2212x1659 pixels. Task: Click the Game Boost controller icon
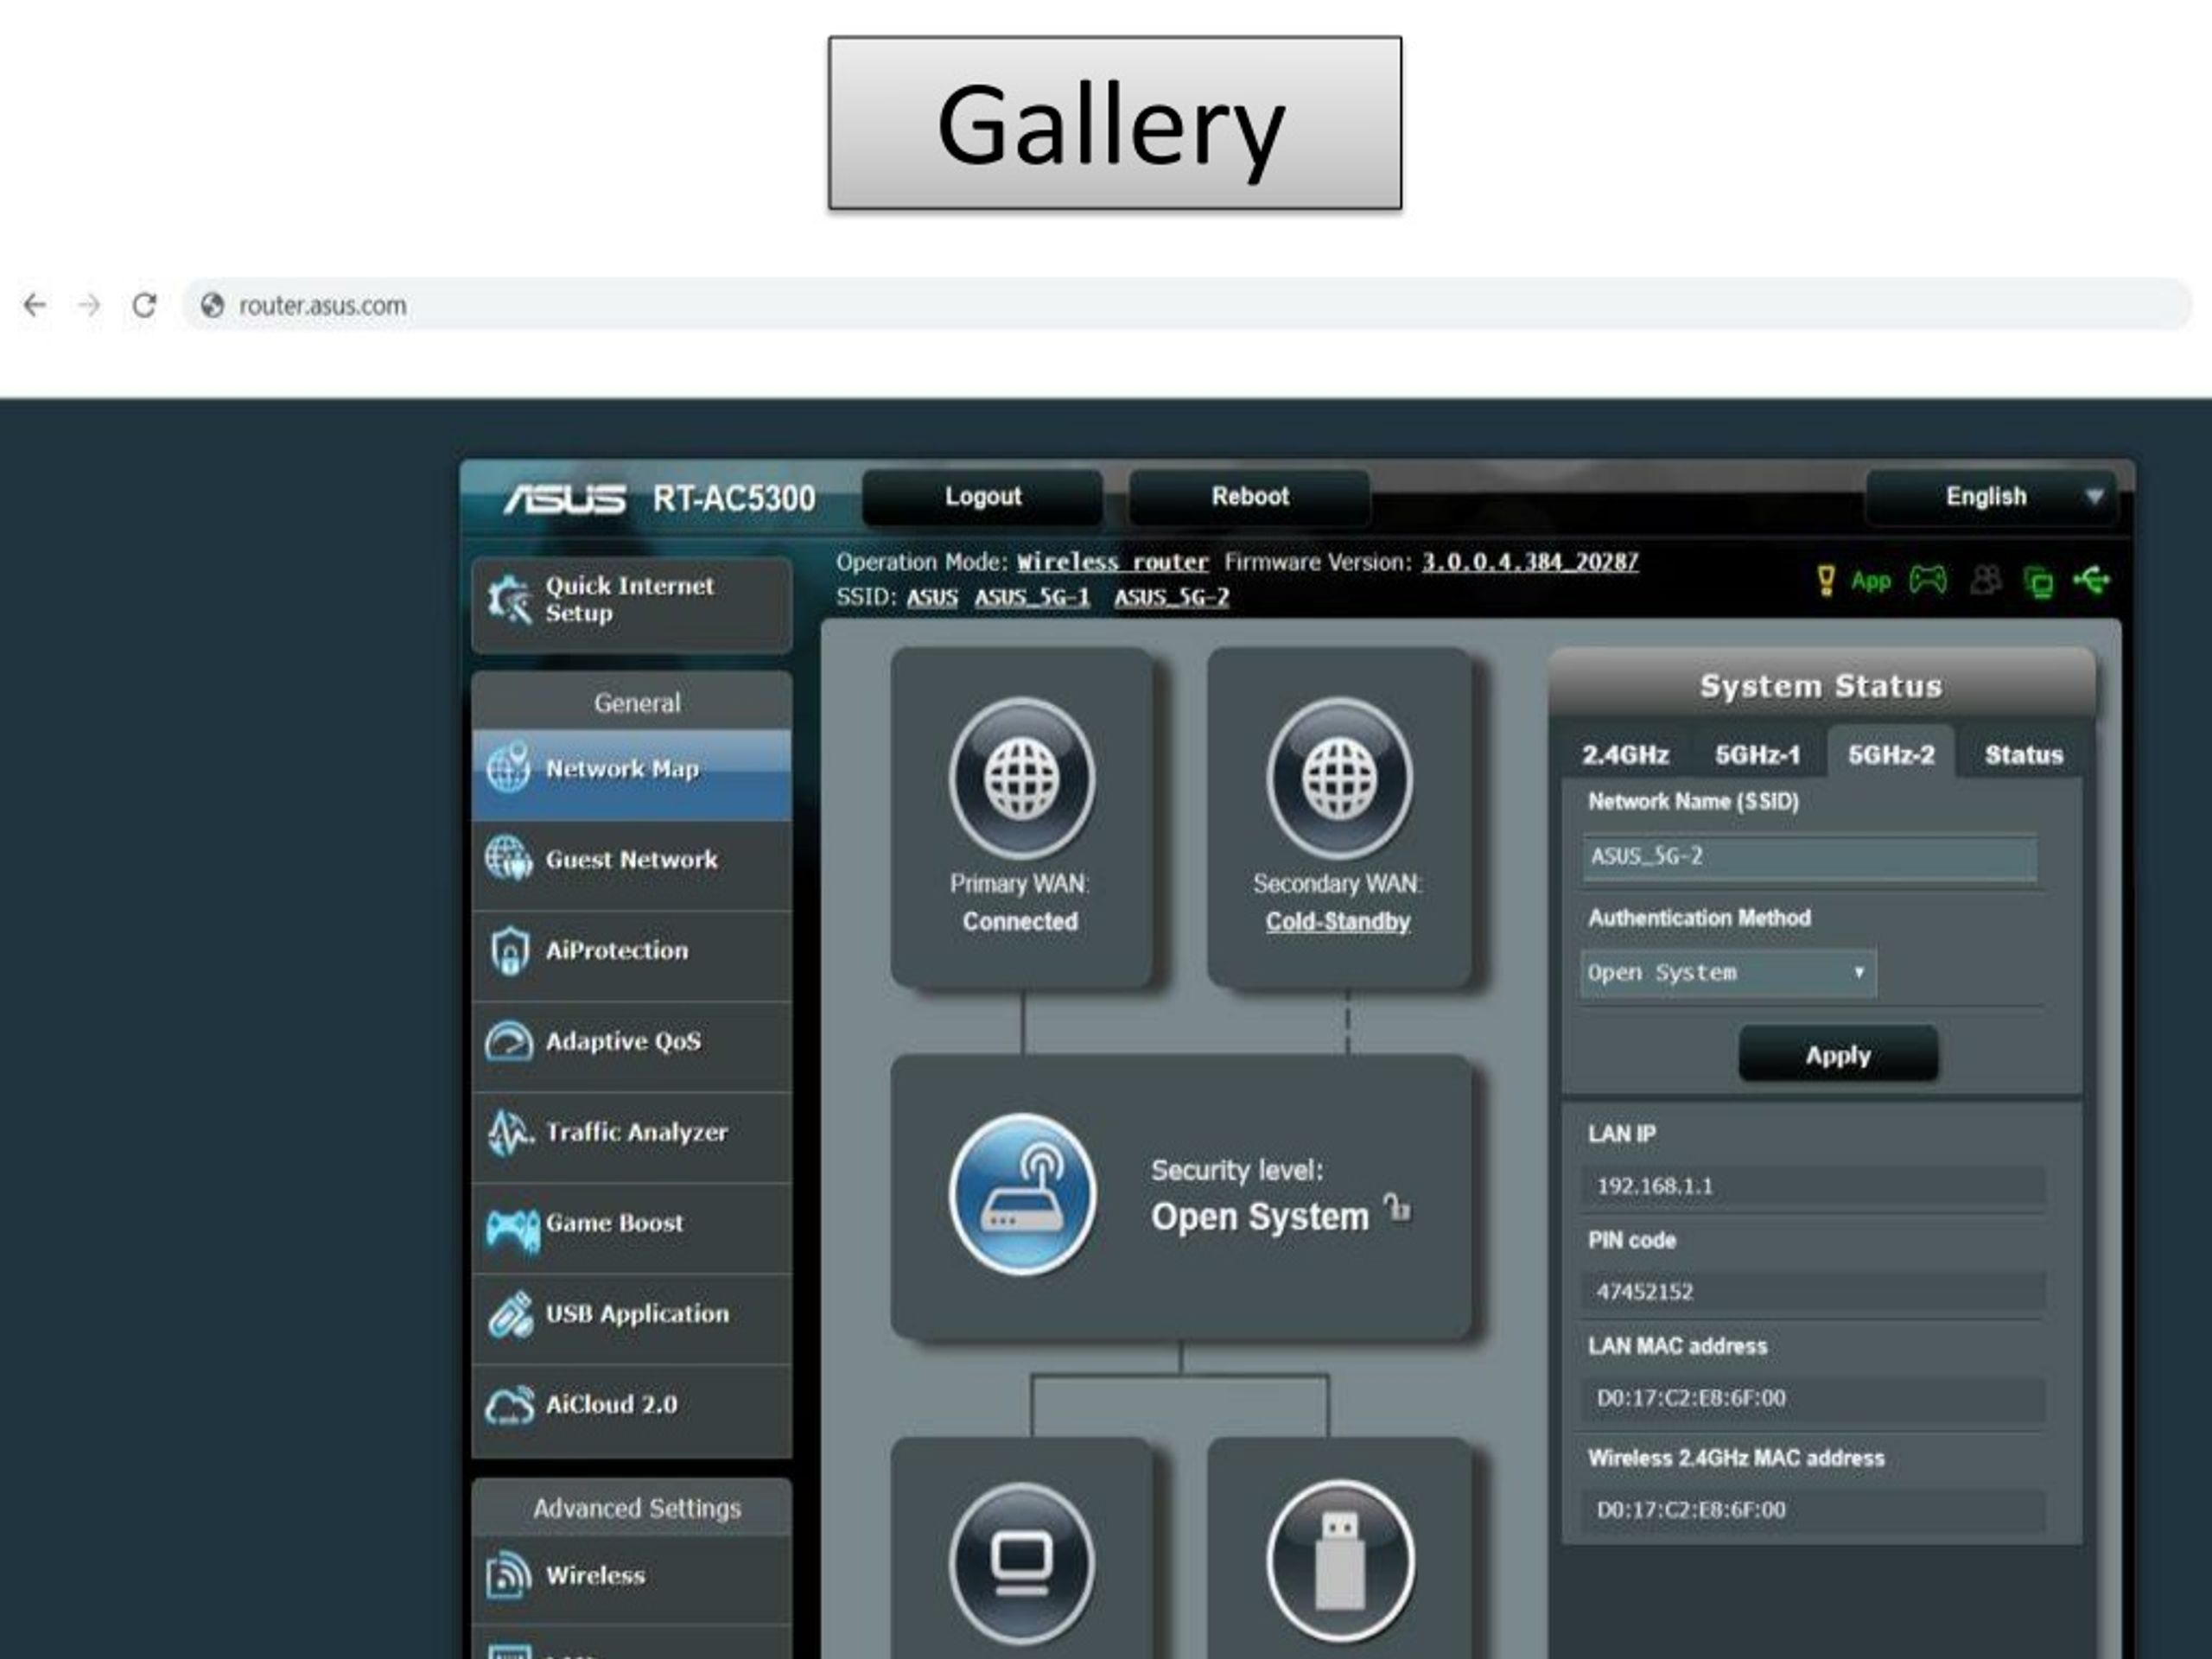coord(512,1229)
